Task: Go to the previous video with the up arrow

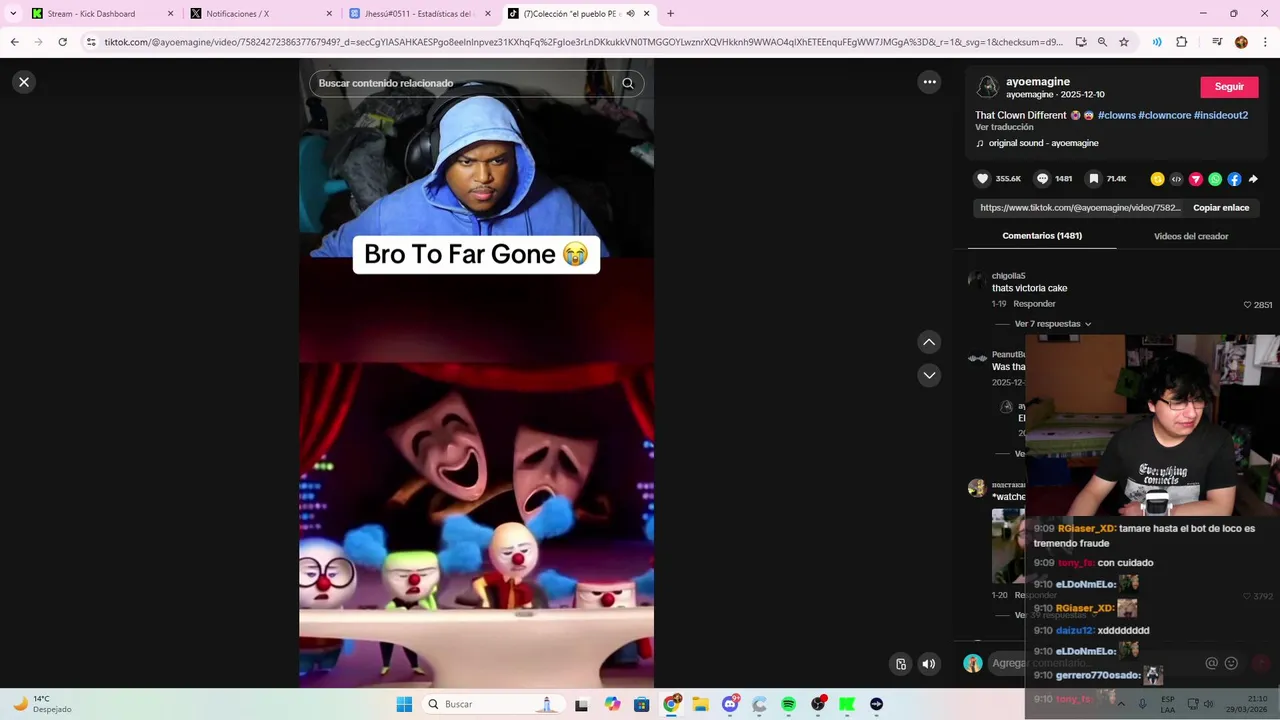Action: click(929, 342)
